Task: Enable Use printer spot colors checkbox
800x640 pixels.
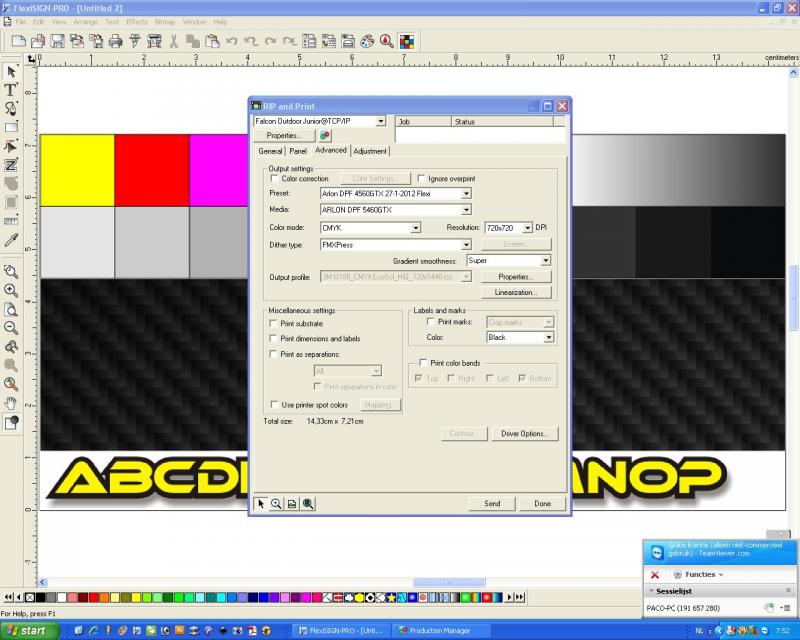Action: (274, 404)
